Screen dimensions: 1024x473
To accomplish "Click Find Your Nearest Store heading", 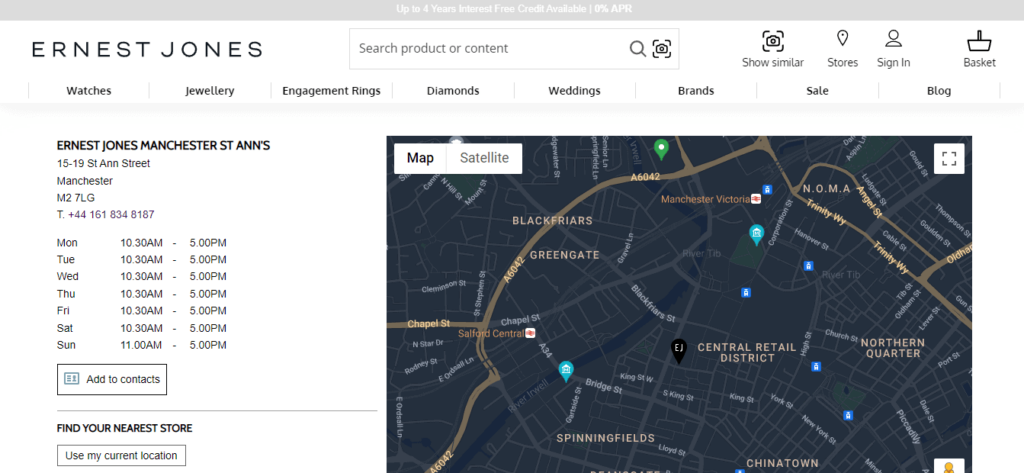I will tap(125, 429).
